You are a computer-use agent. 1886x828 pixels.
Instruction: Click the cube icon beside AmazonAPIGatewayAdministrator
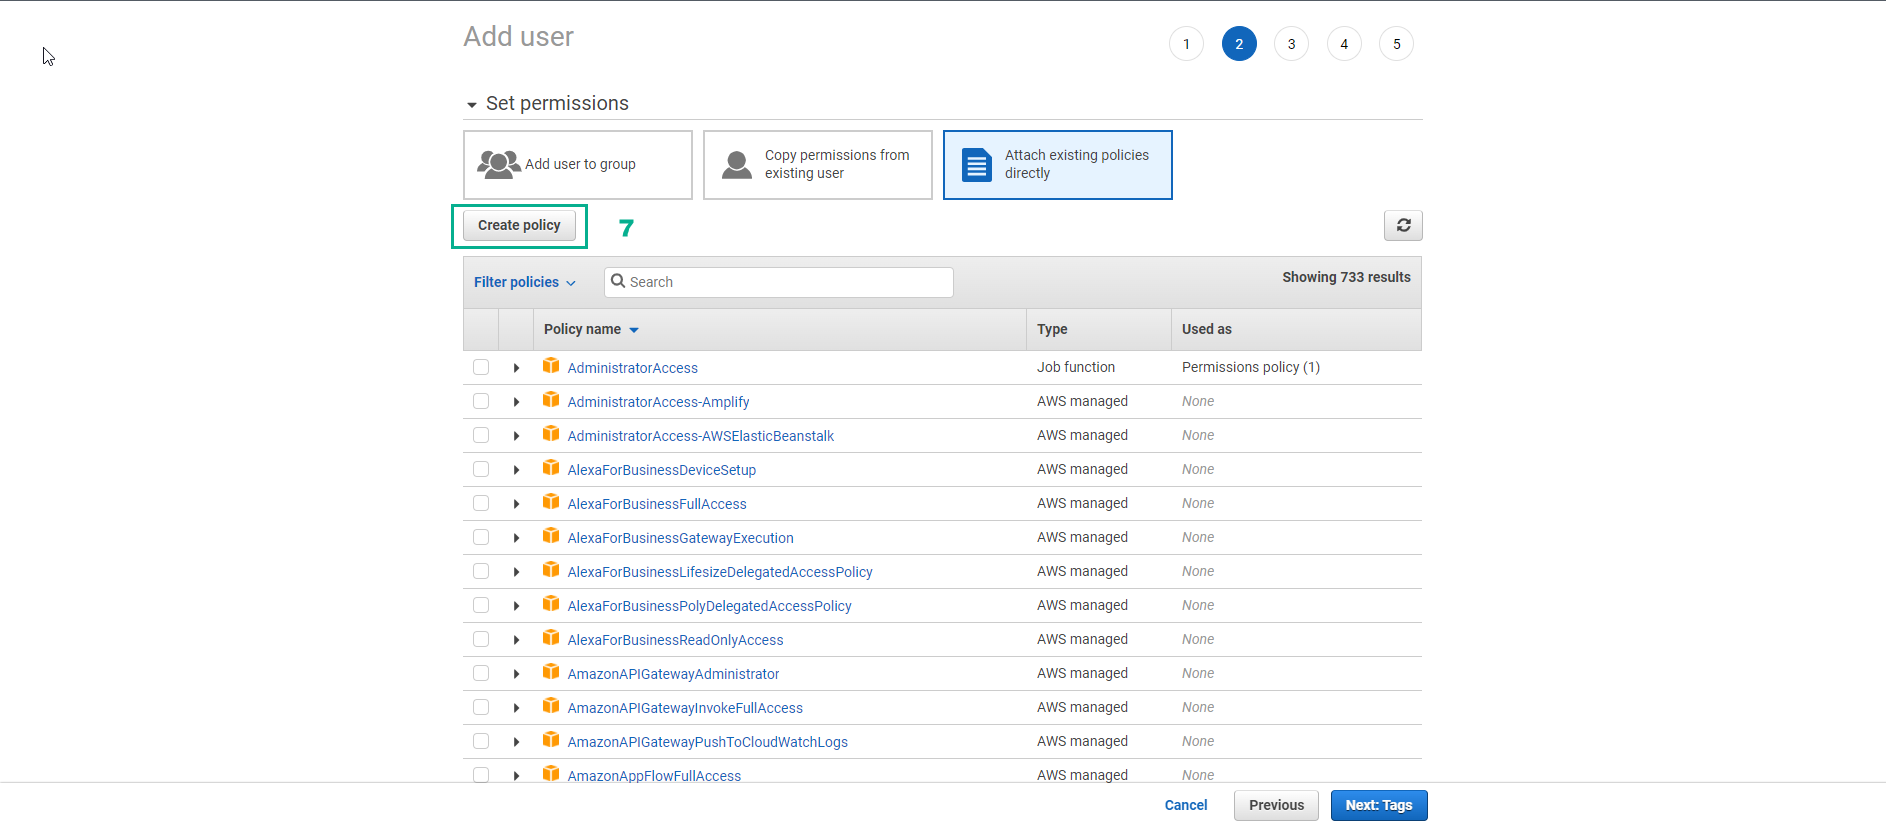coord(551,672)
